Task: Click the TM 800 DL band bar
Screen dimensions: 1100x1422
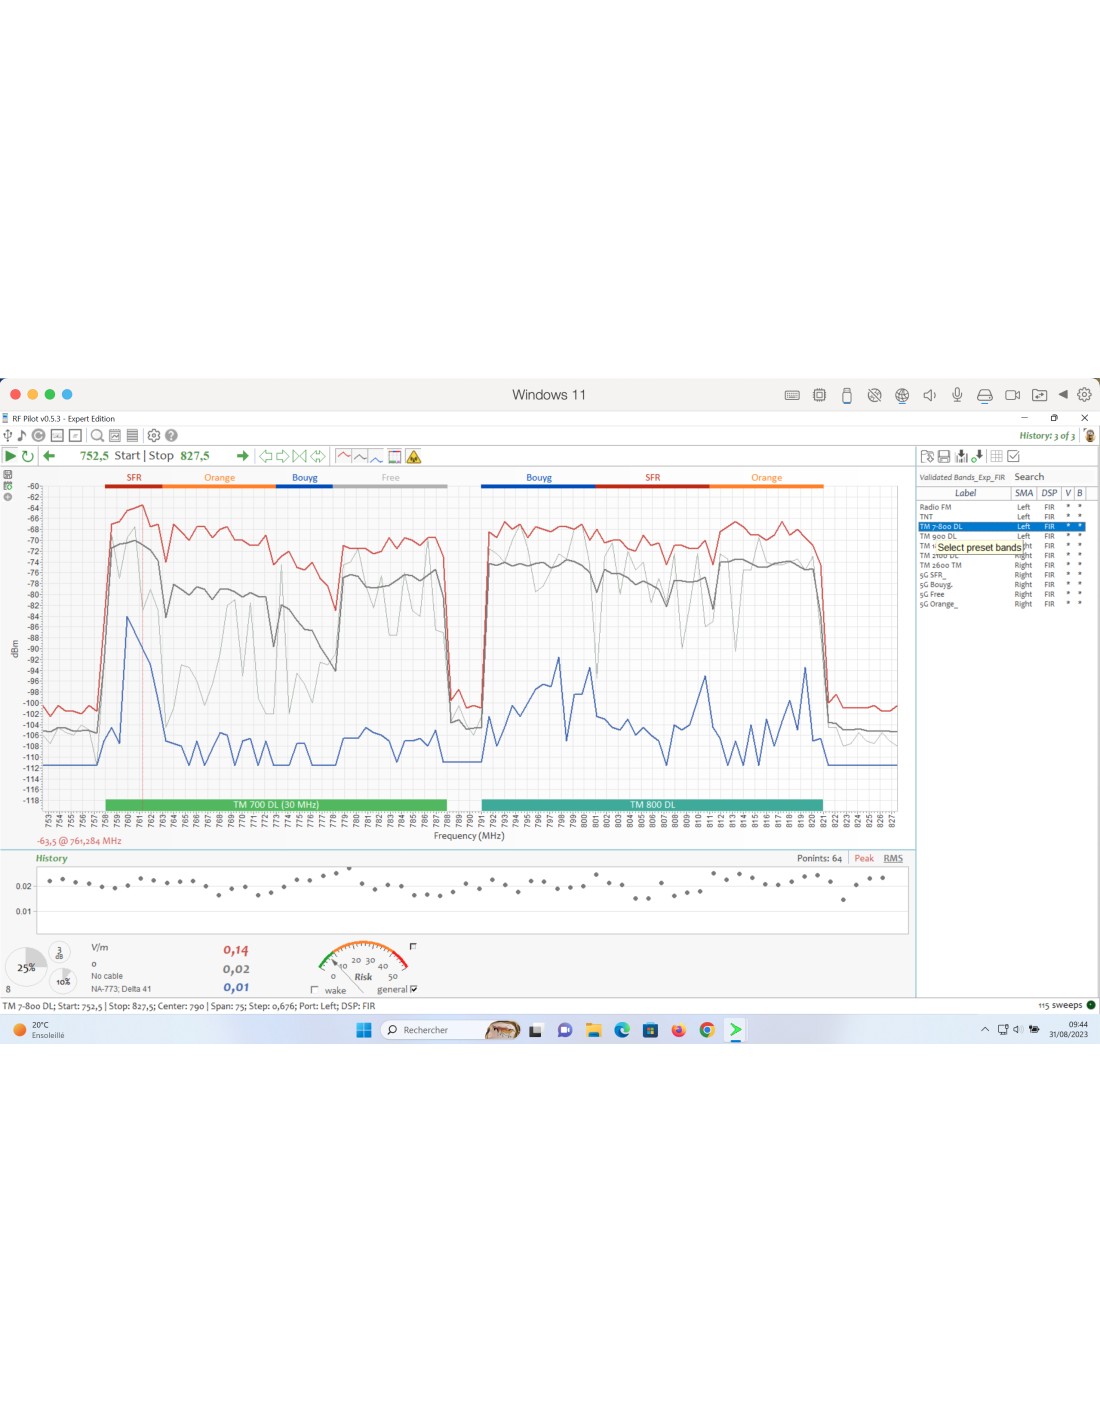Action: tap(652, 805)
